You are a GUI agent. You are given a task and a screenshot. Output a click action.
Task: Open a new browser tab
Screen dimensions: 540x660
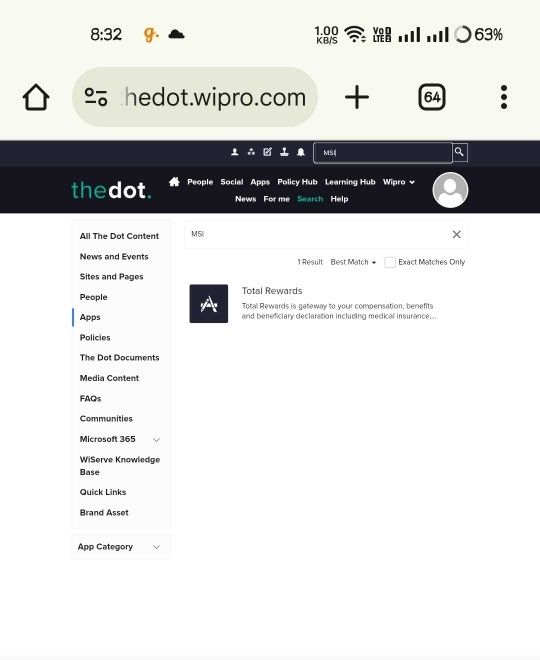pos(357,97)
